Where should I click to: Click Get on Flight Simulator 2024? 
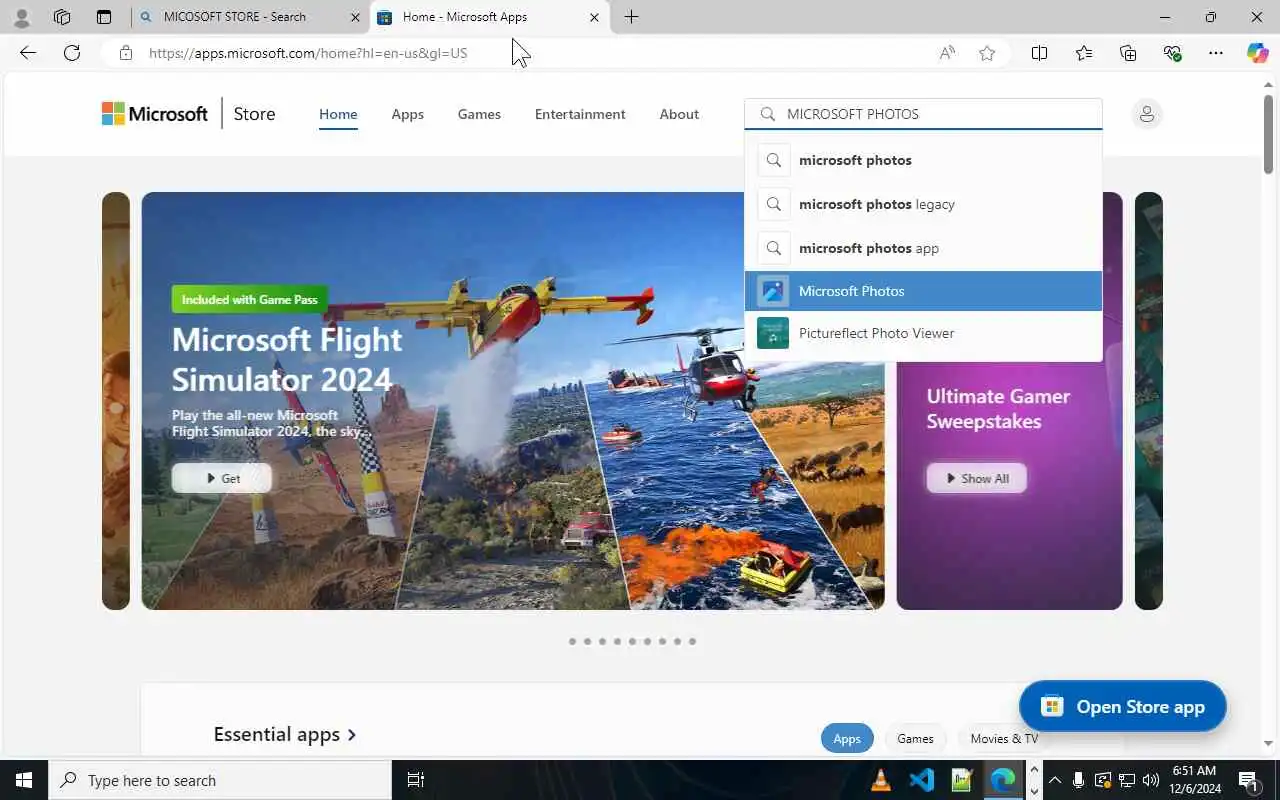[x=222, y=478]
